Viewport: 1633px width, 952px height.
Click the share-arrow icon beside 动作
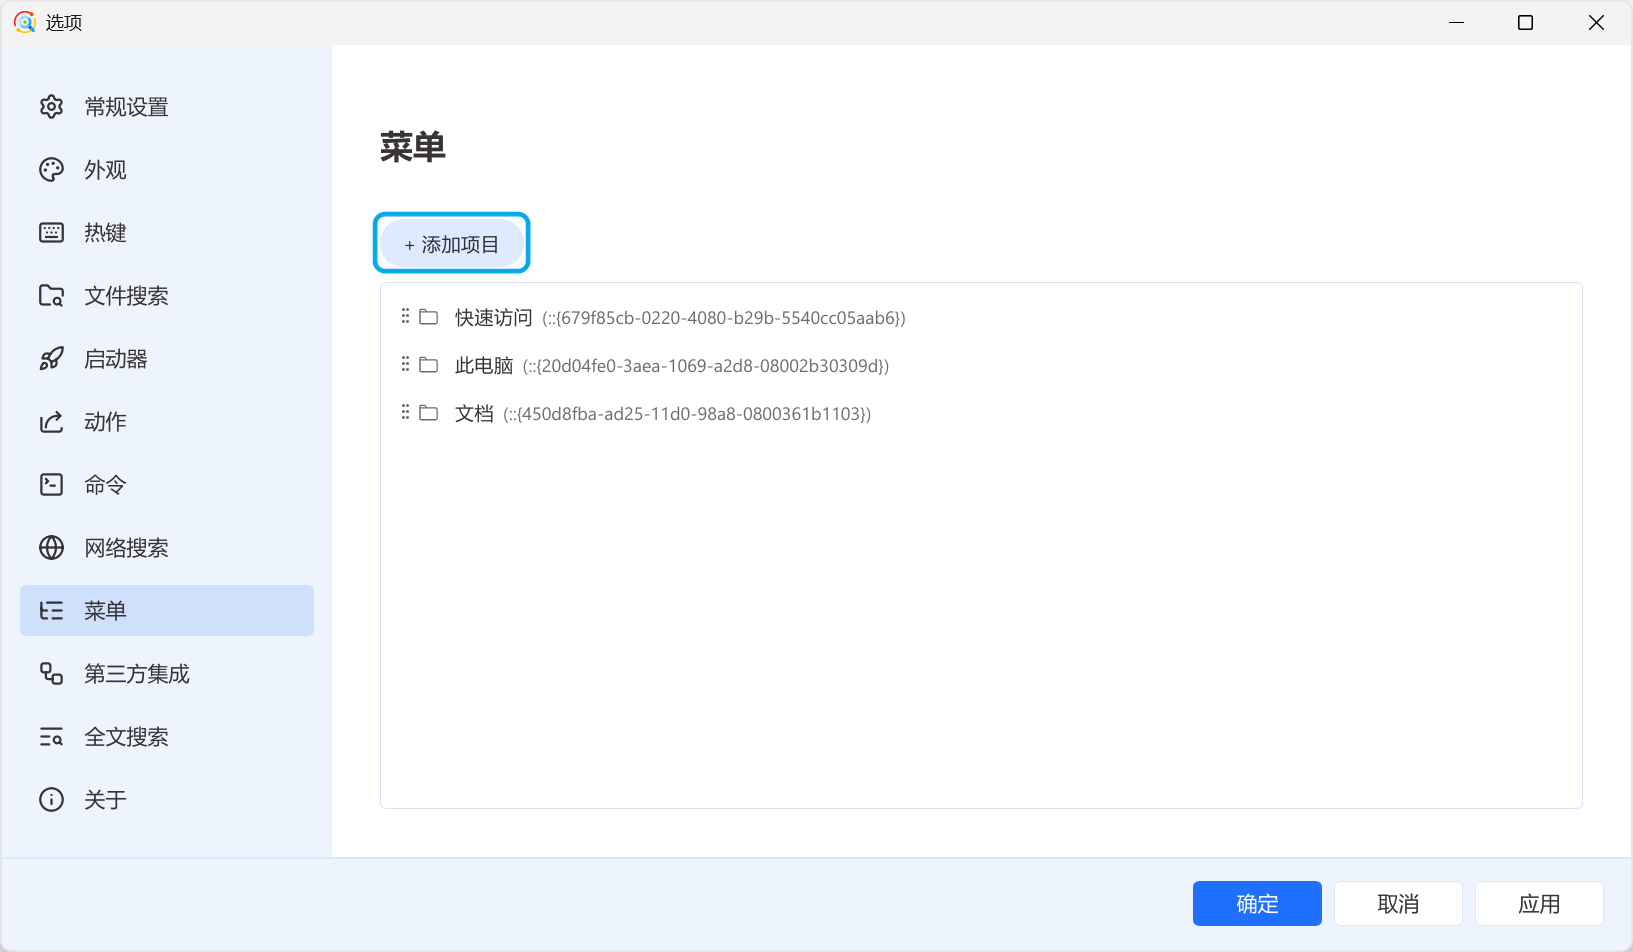pos(51,422)
